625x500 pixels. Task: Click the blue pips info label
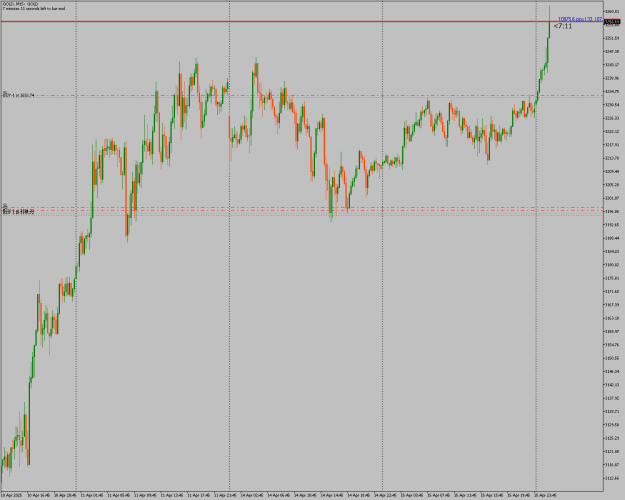(580, 19)
